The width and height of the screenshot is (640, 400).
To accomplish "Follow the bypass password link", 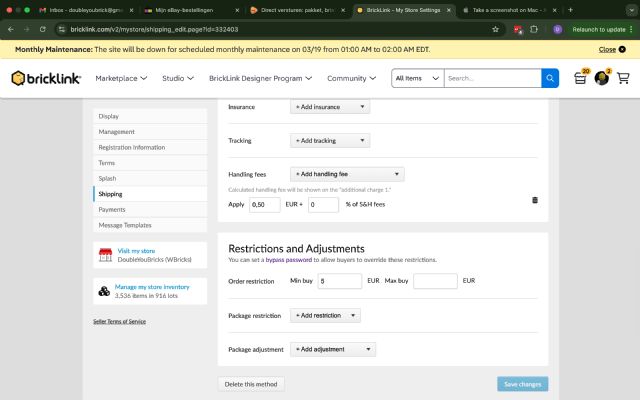I will coord(289,260).
